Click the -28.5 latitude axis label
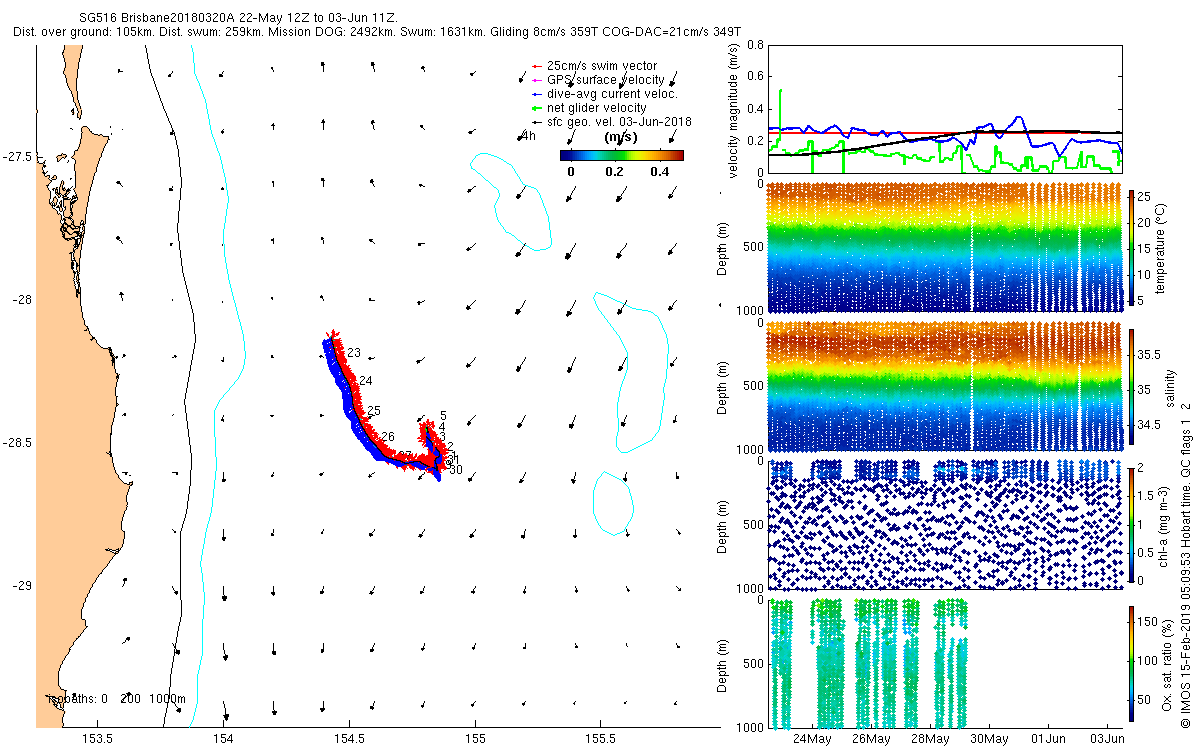The height and width of the screenshot is (750, 1200). pyautogui.click(x=18, y=442)
